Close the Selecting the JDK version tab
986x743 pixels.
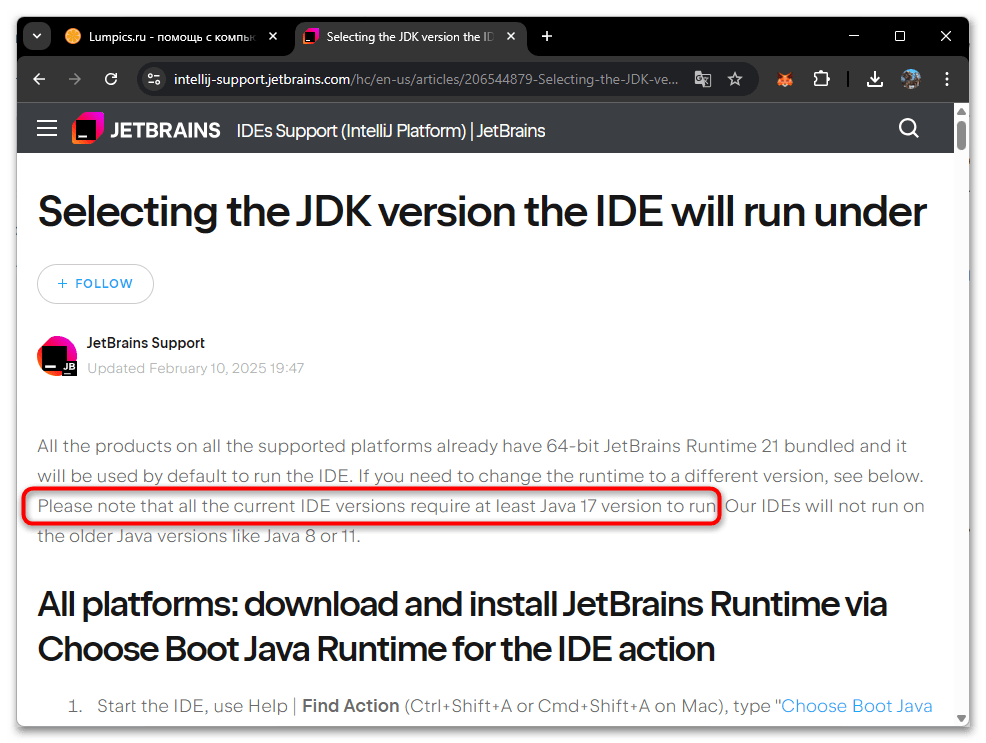tap(511, 36)
